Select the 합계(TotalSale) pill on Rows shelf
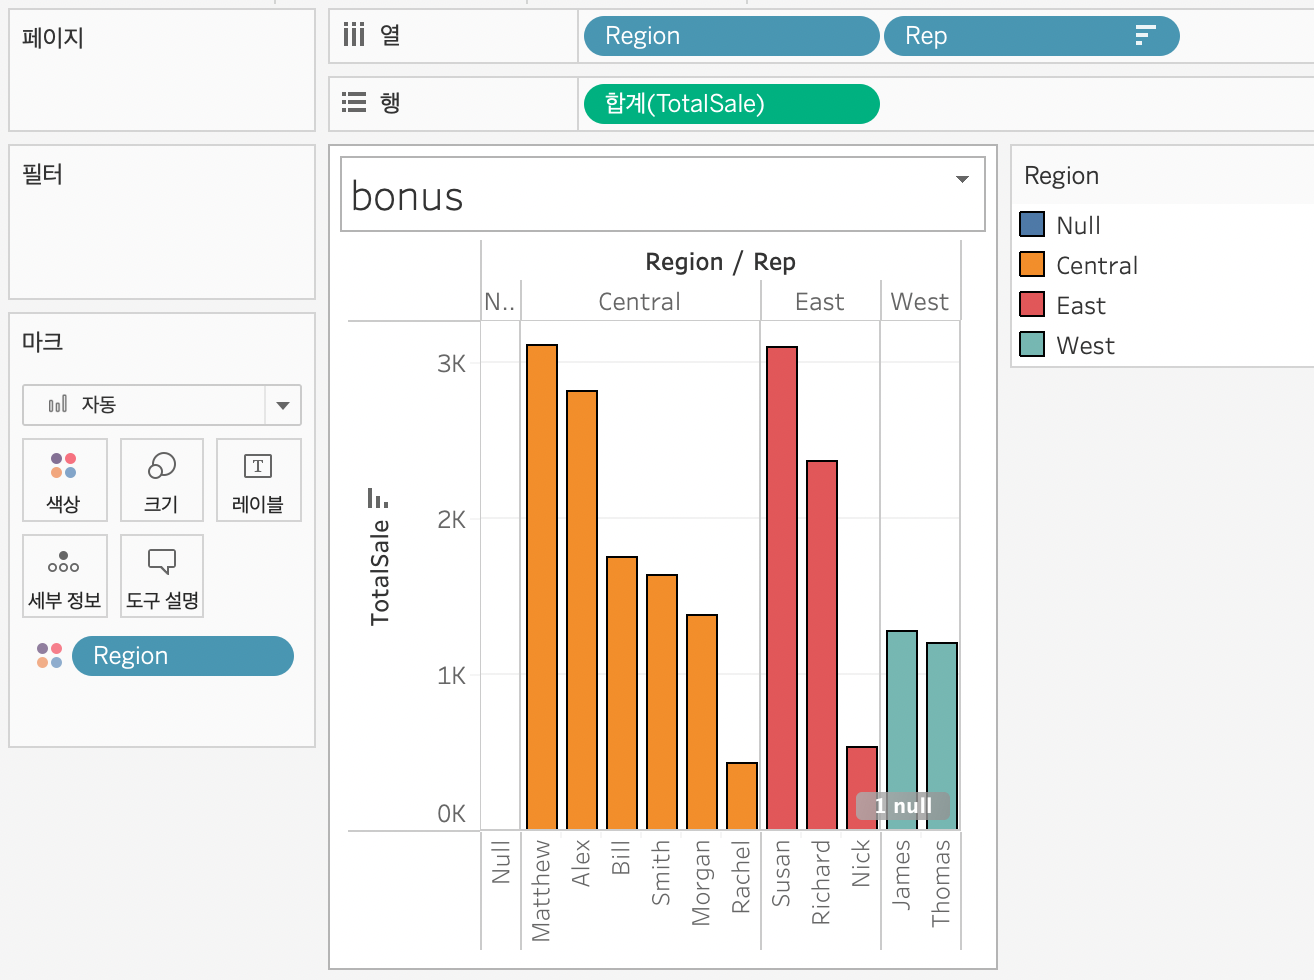 730,104
